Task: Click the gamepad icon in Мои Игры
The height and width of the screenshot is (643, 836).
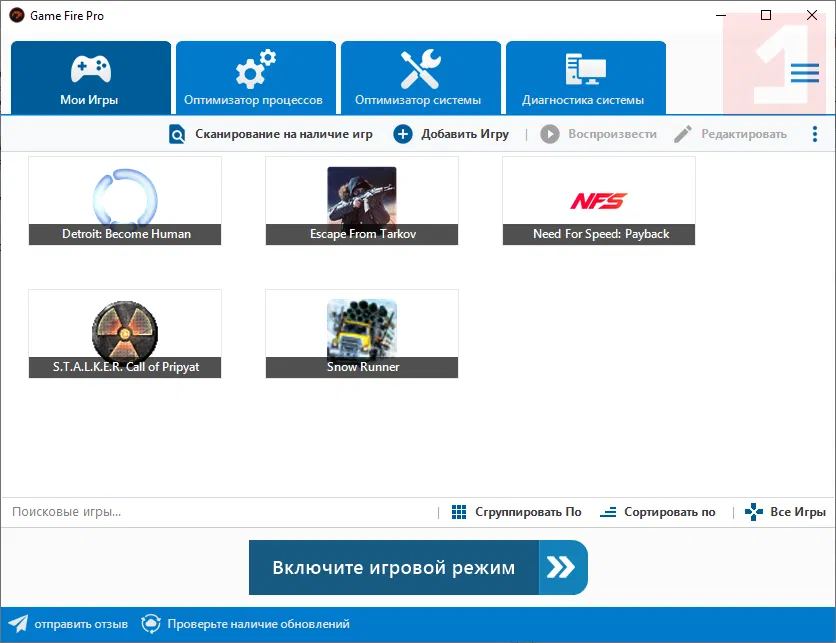Action: coord(91,69)
